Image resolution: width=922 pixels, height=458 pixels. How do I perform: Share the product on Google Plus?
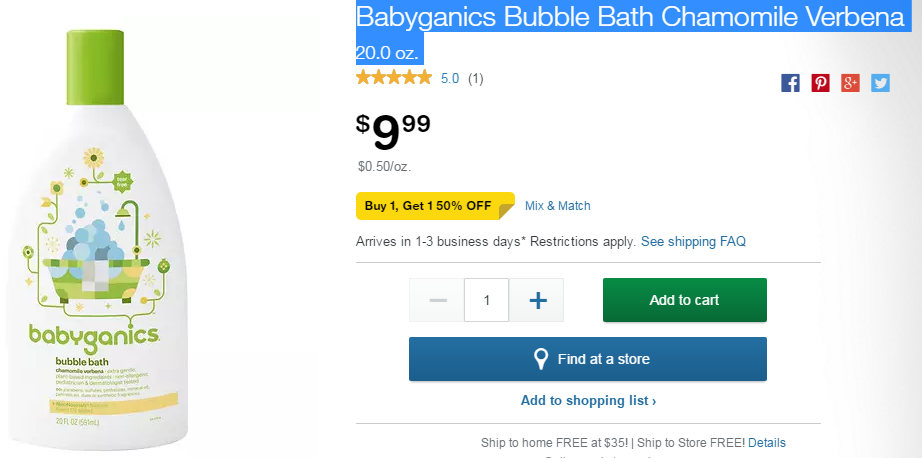[x=850, y=83]
